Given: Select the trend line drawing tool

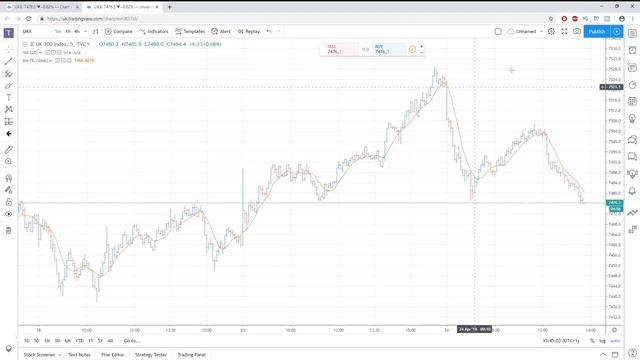Looking at the screenshot, I should tap(9, 61).
